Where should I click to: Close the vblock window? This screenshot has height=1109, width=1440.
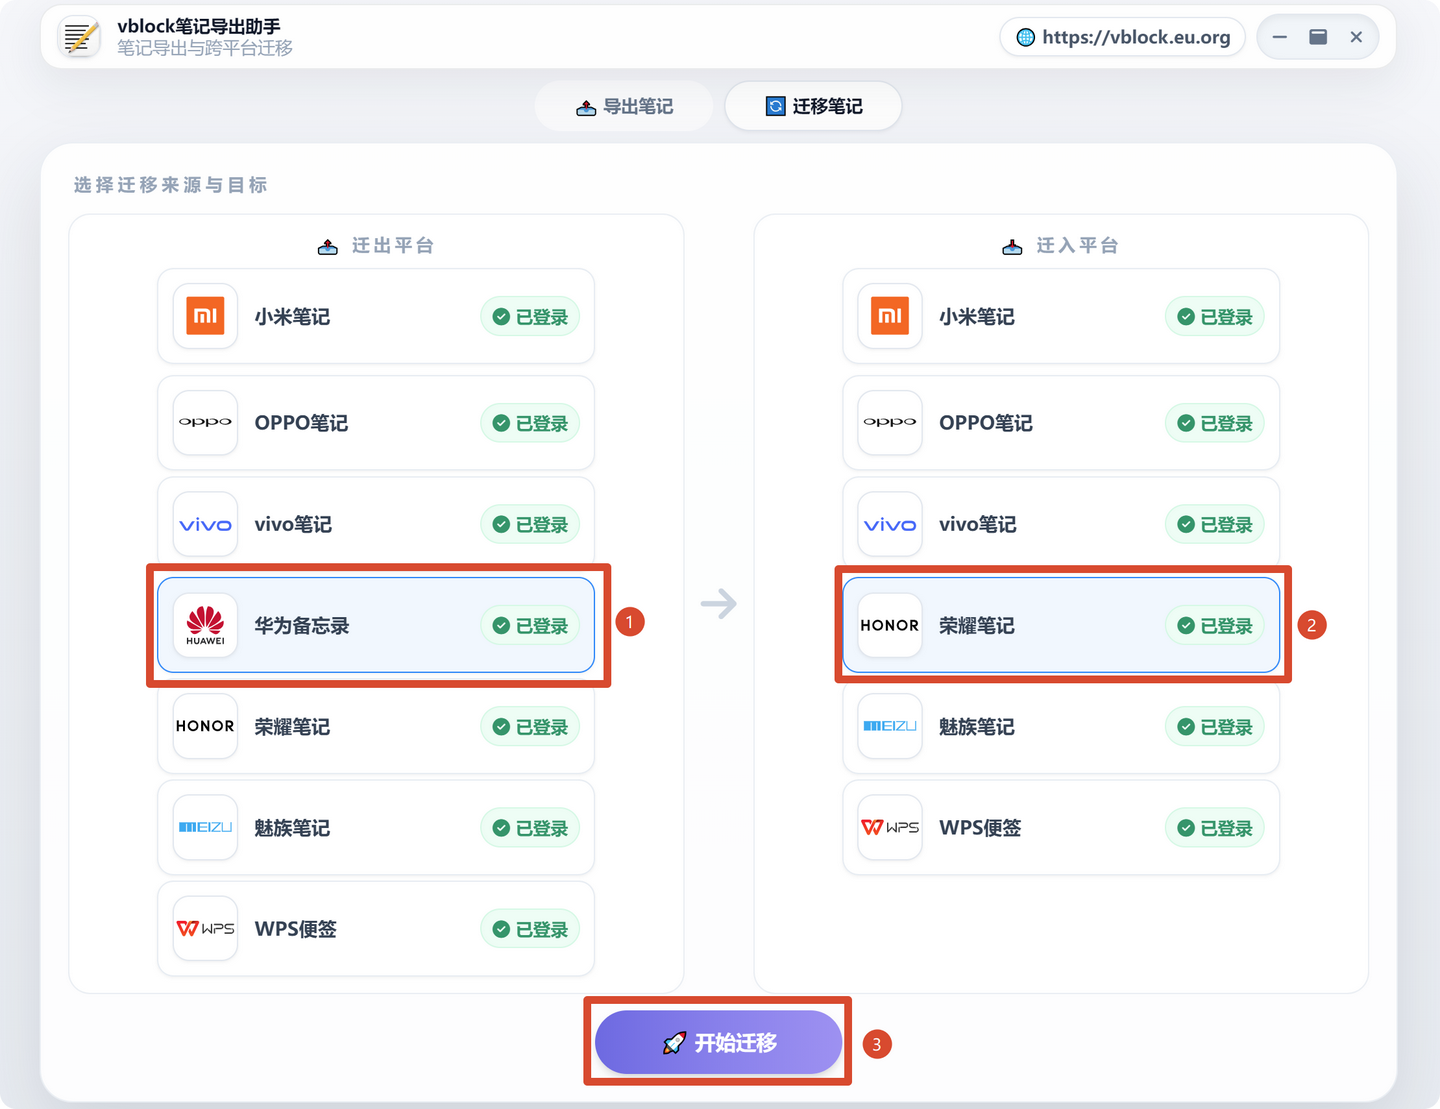(x=1356, y=37)
